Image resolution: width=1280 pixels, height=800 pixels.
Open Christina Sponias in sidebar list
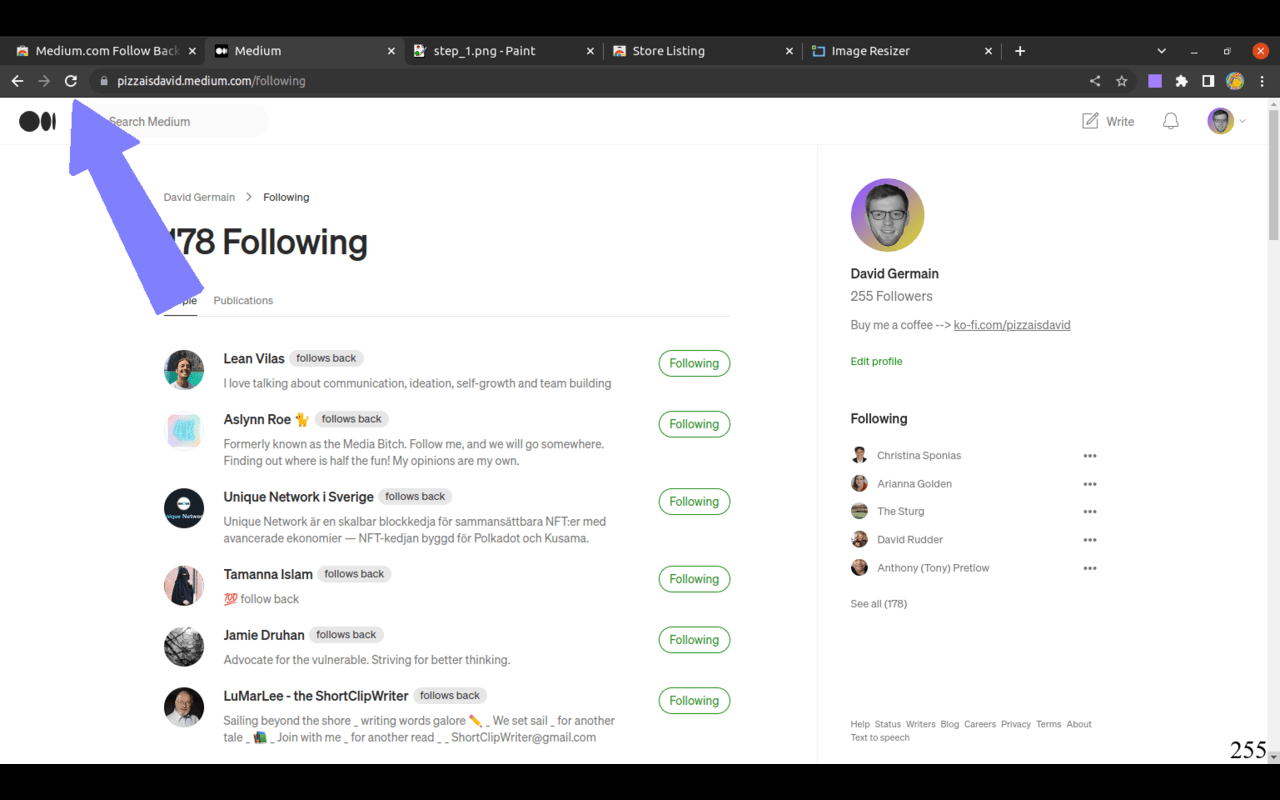(x=919, y=456)
